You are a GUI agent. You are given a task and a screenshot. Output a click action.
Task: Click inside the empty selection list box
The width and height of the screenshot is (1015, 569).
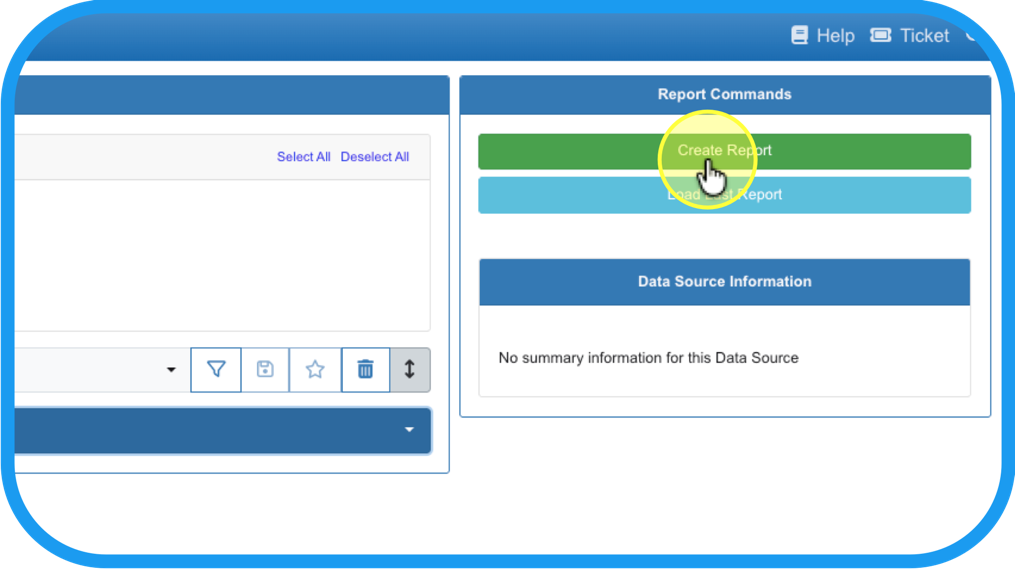(220, 255)
